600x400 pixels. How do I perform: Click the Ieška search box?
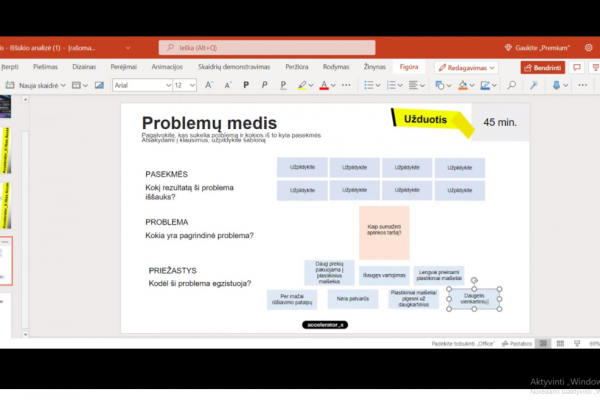(267, 47)
